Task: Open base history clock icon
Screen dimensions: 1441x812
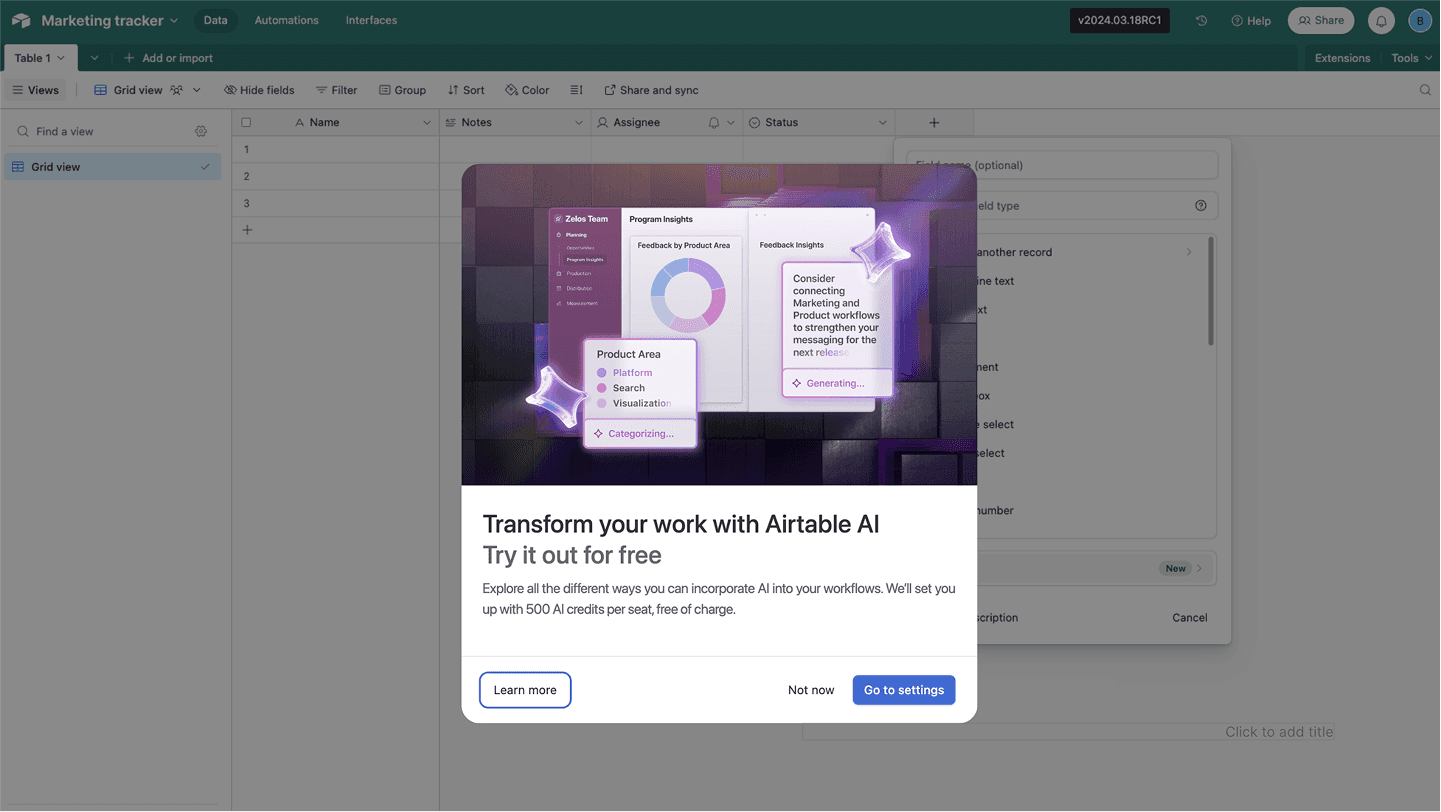Action: click(x=1201, y=20)
